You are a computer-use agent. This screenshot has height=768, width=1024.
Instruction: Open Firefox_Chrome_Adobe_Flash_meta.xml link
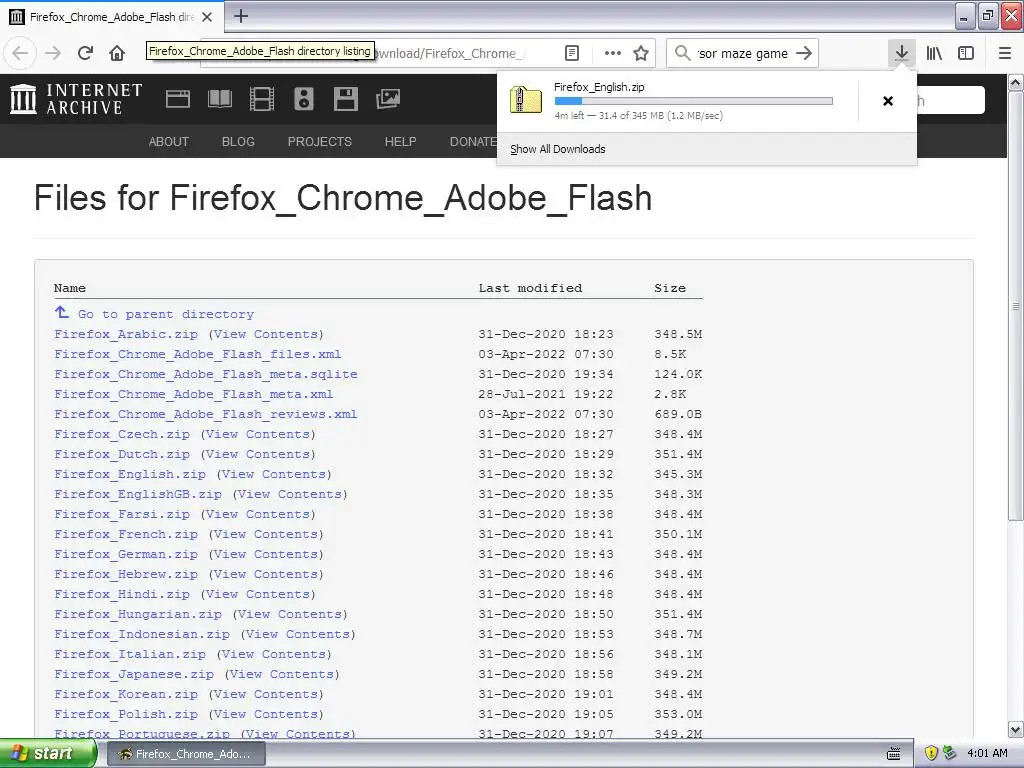193,394
